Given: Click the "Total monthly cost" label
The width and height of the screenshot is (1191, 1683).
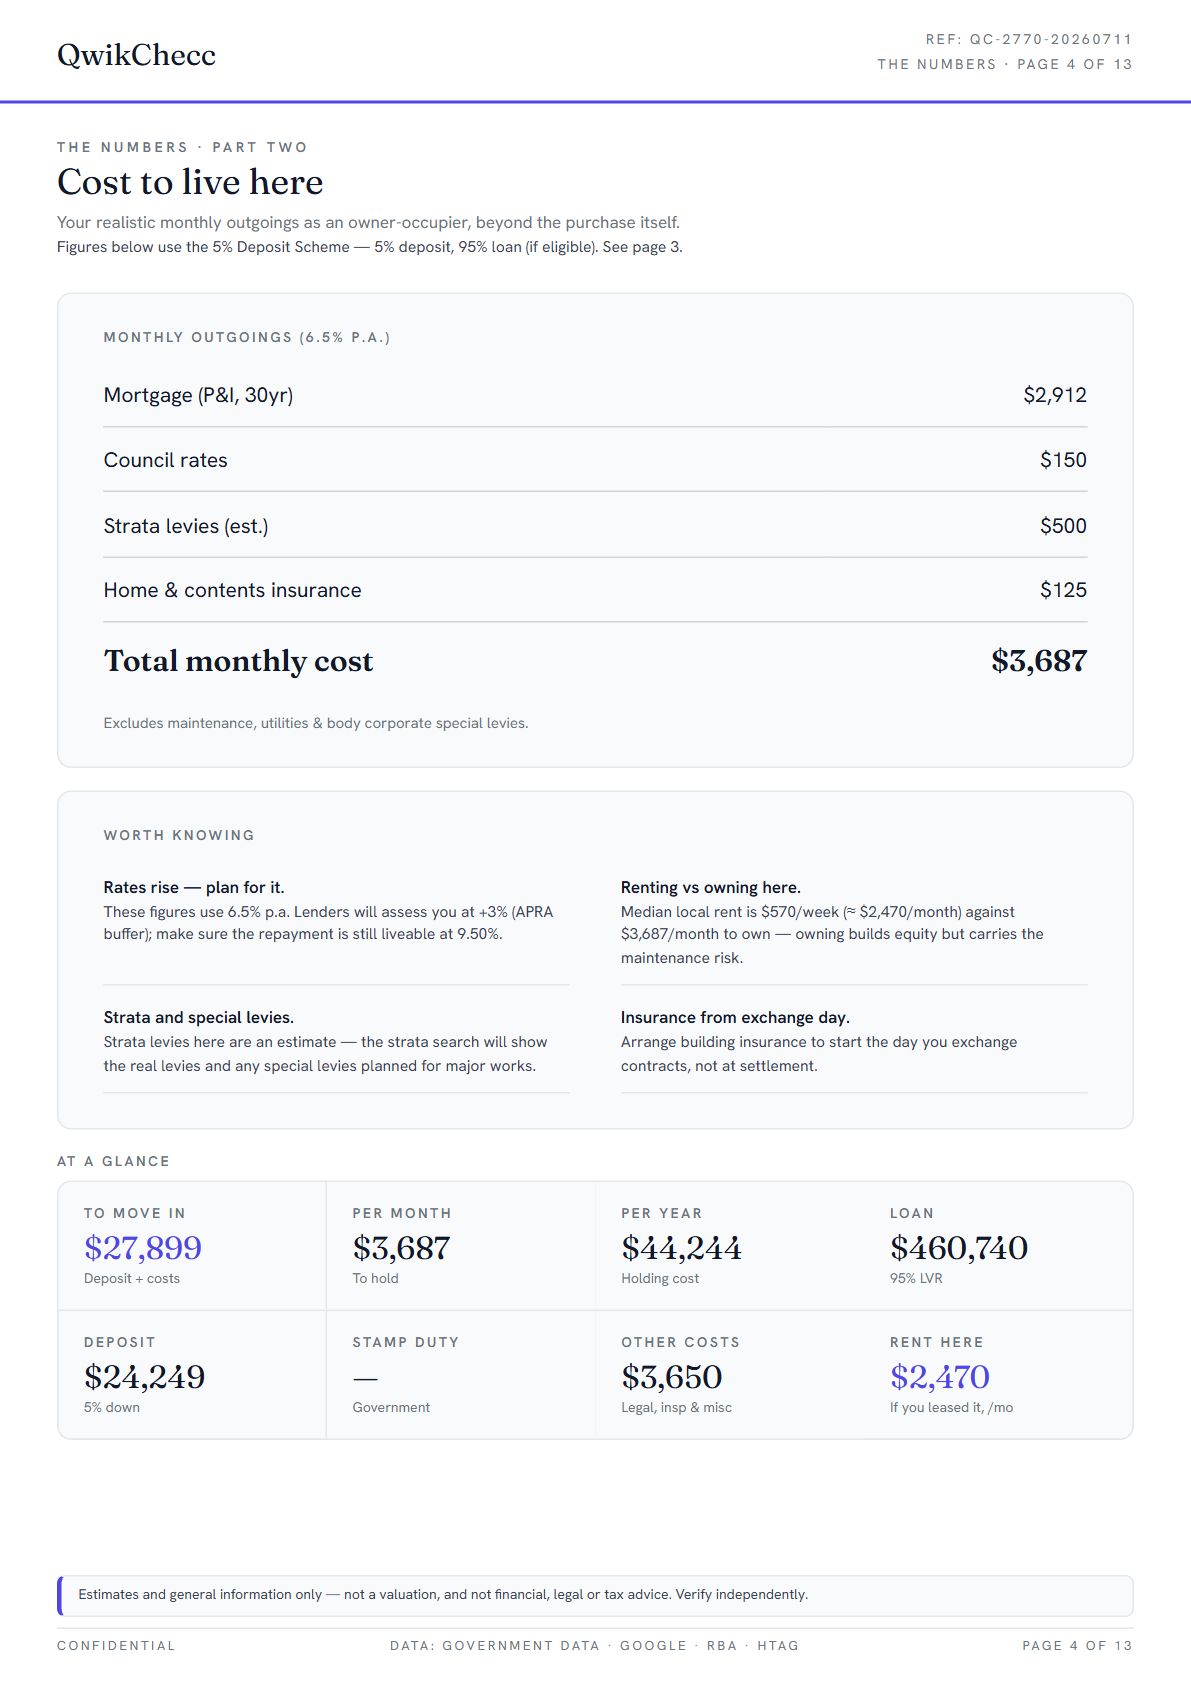Looking at the screenshot, I should (x=238, y=661).
